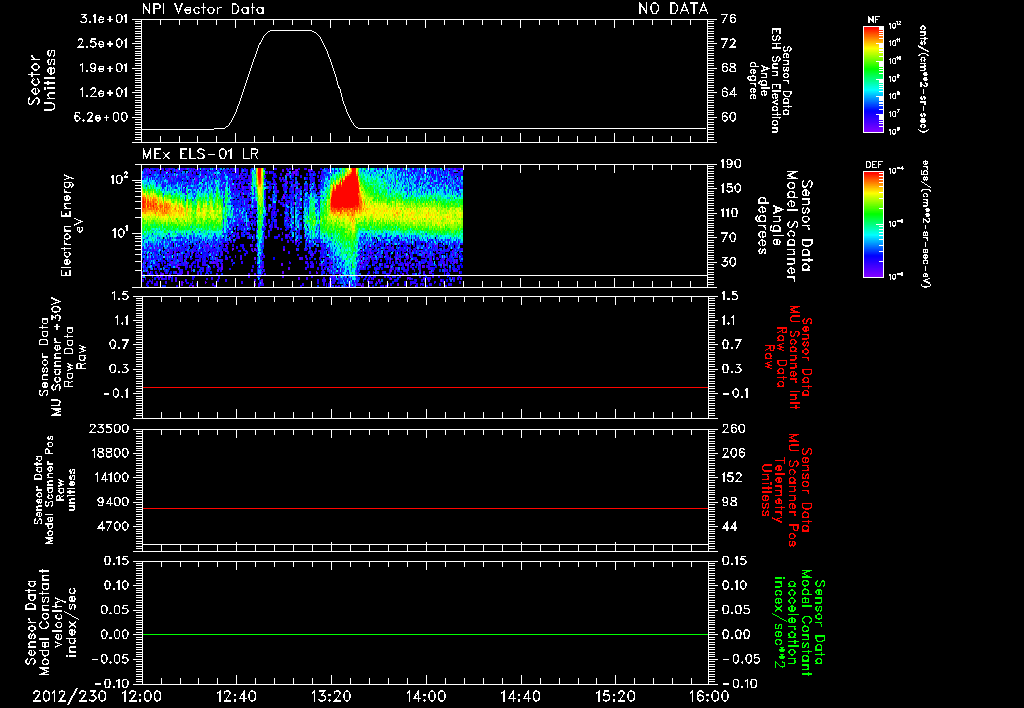The height and width of the screenshot is (708, 1024).
Task: Click the 12:40 time axis label
Action: point(236,696)
